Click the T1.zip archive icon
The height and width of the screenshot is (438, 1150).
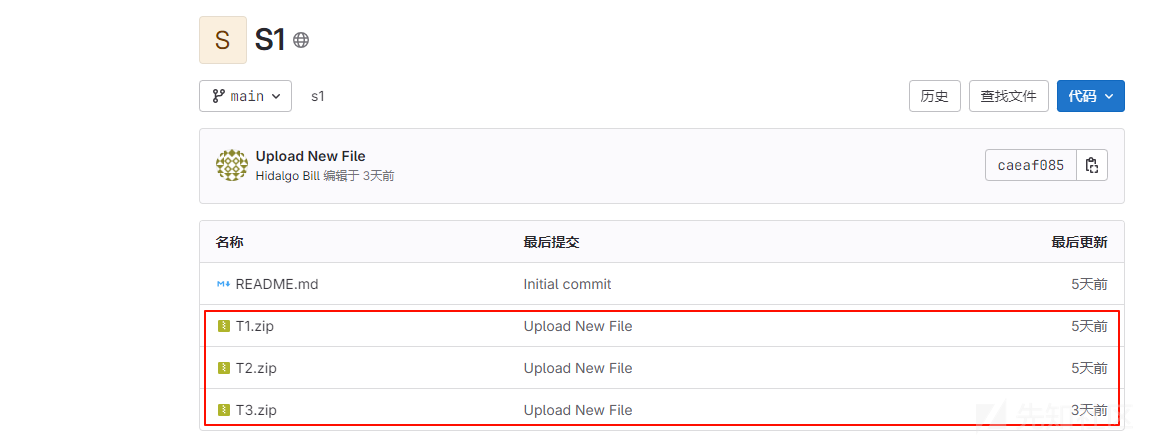pyautogui.click(x=224, y=326)
